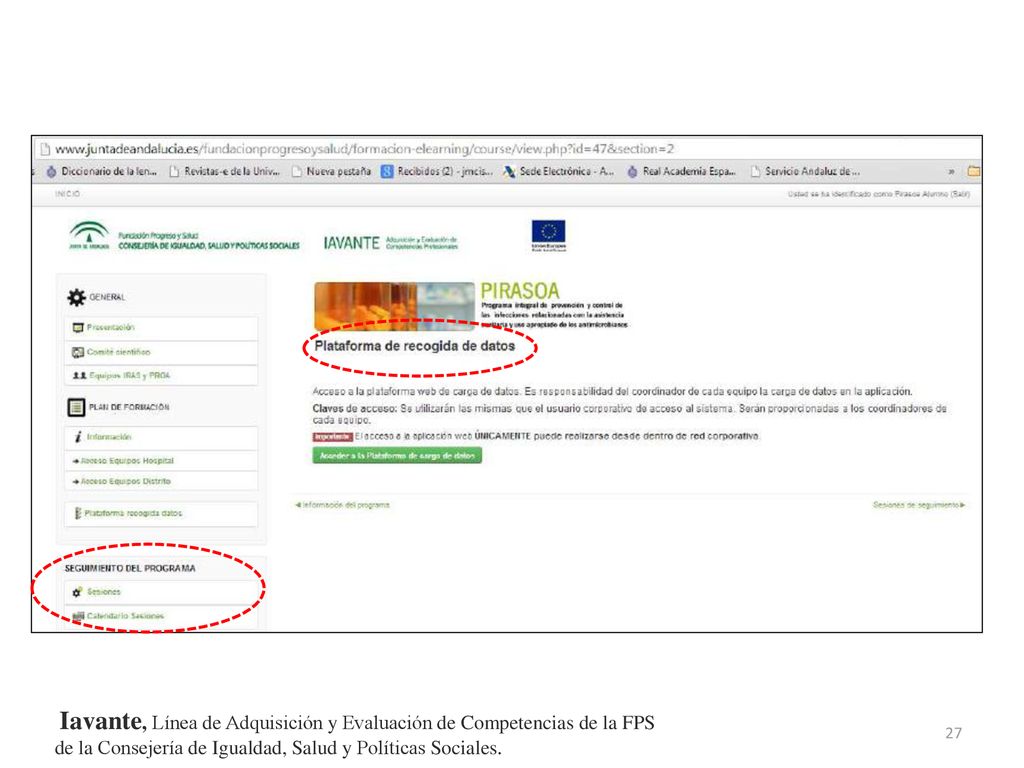Open Diccionario de la len... bookmark
The width and height of the screenshot is (1024, 768).
pos(102,172)
